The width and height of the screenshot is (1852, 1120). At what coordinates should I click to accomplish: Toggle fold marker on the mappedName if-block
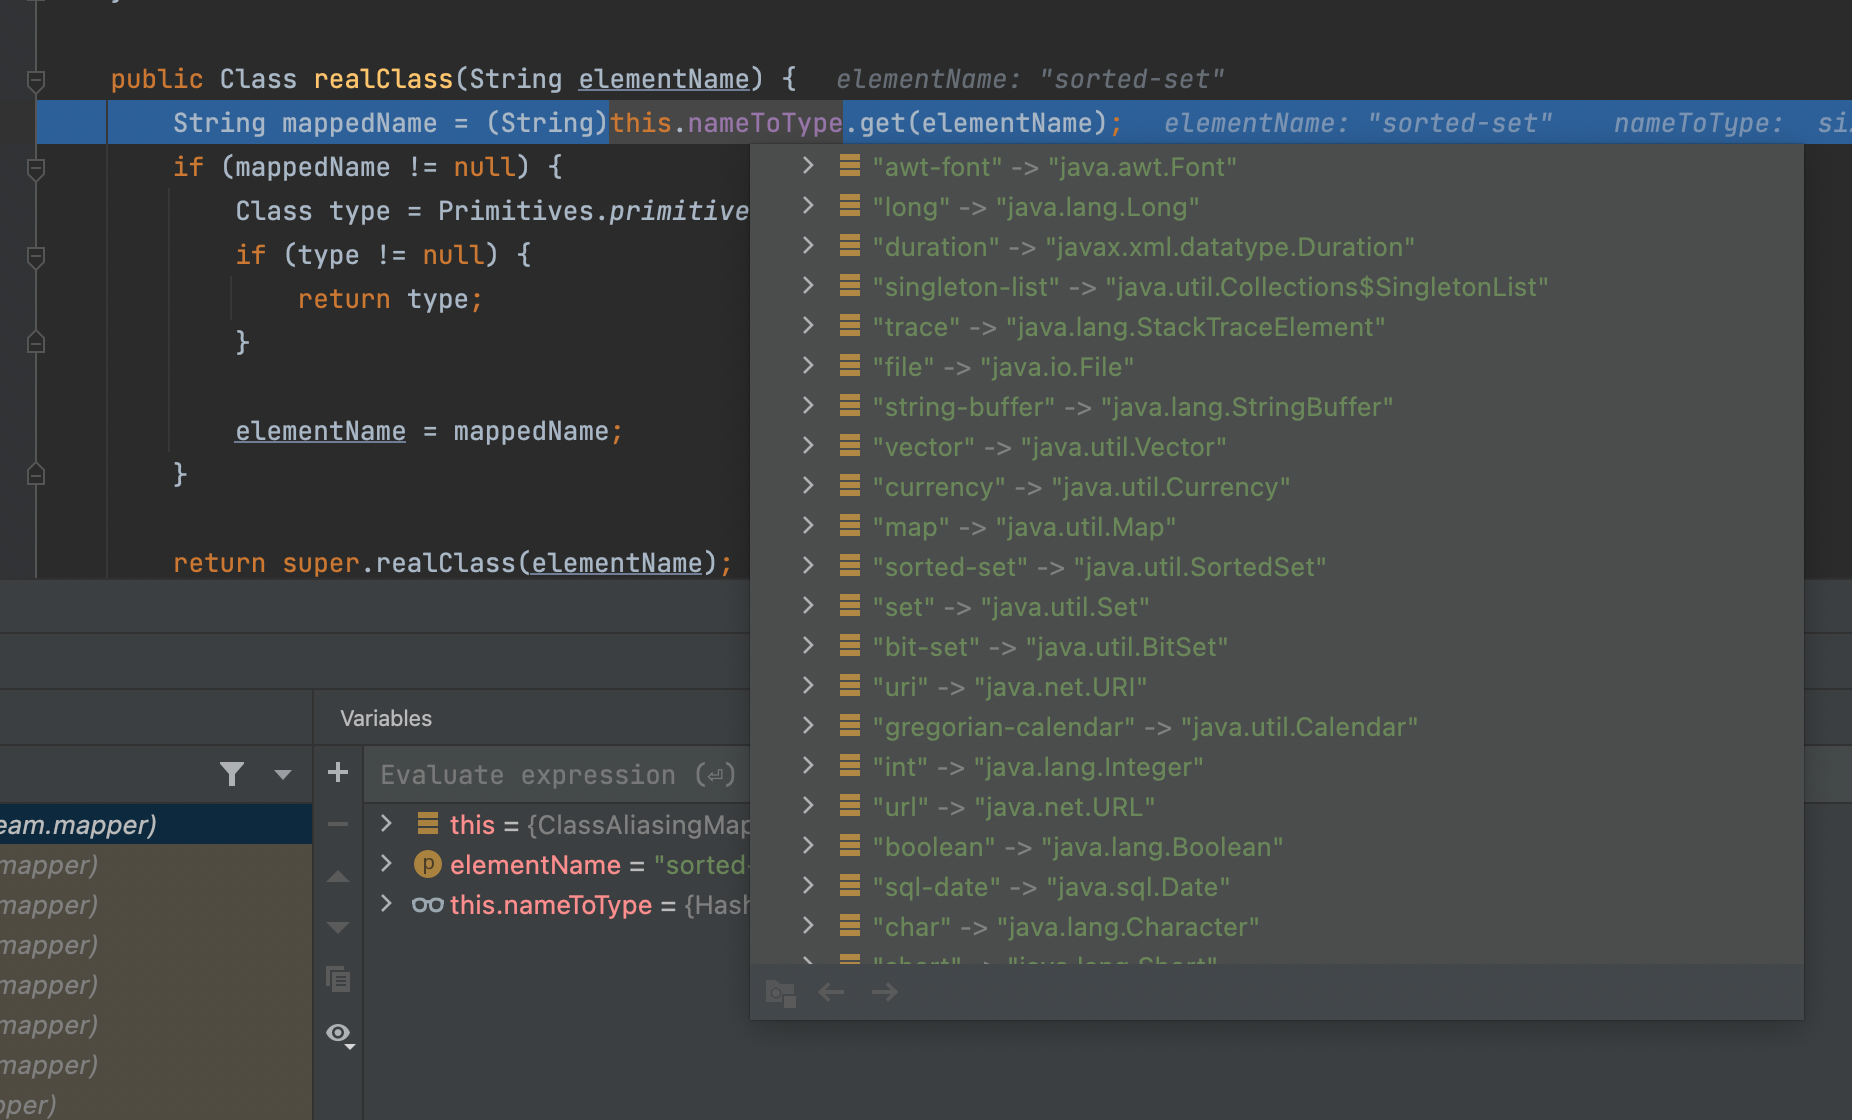[x=36, y=168]
